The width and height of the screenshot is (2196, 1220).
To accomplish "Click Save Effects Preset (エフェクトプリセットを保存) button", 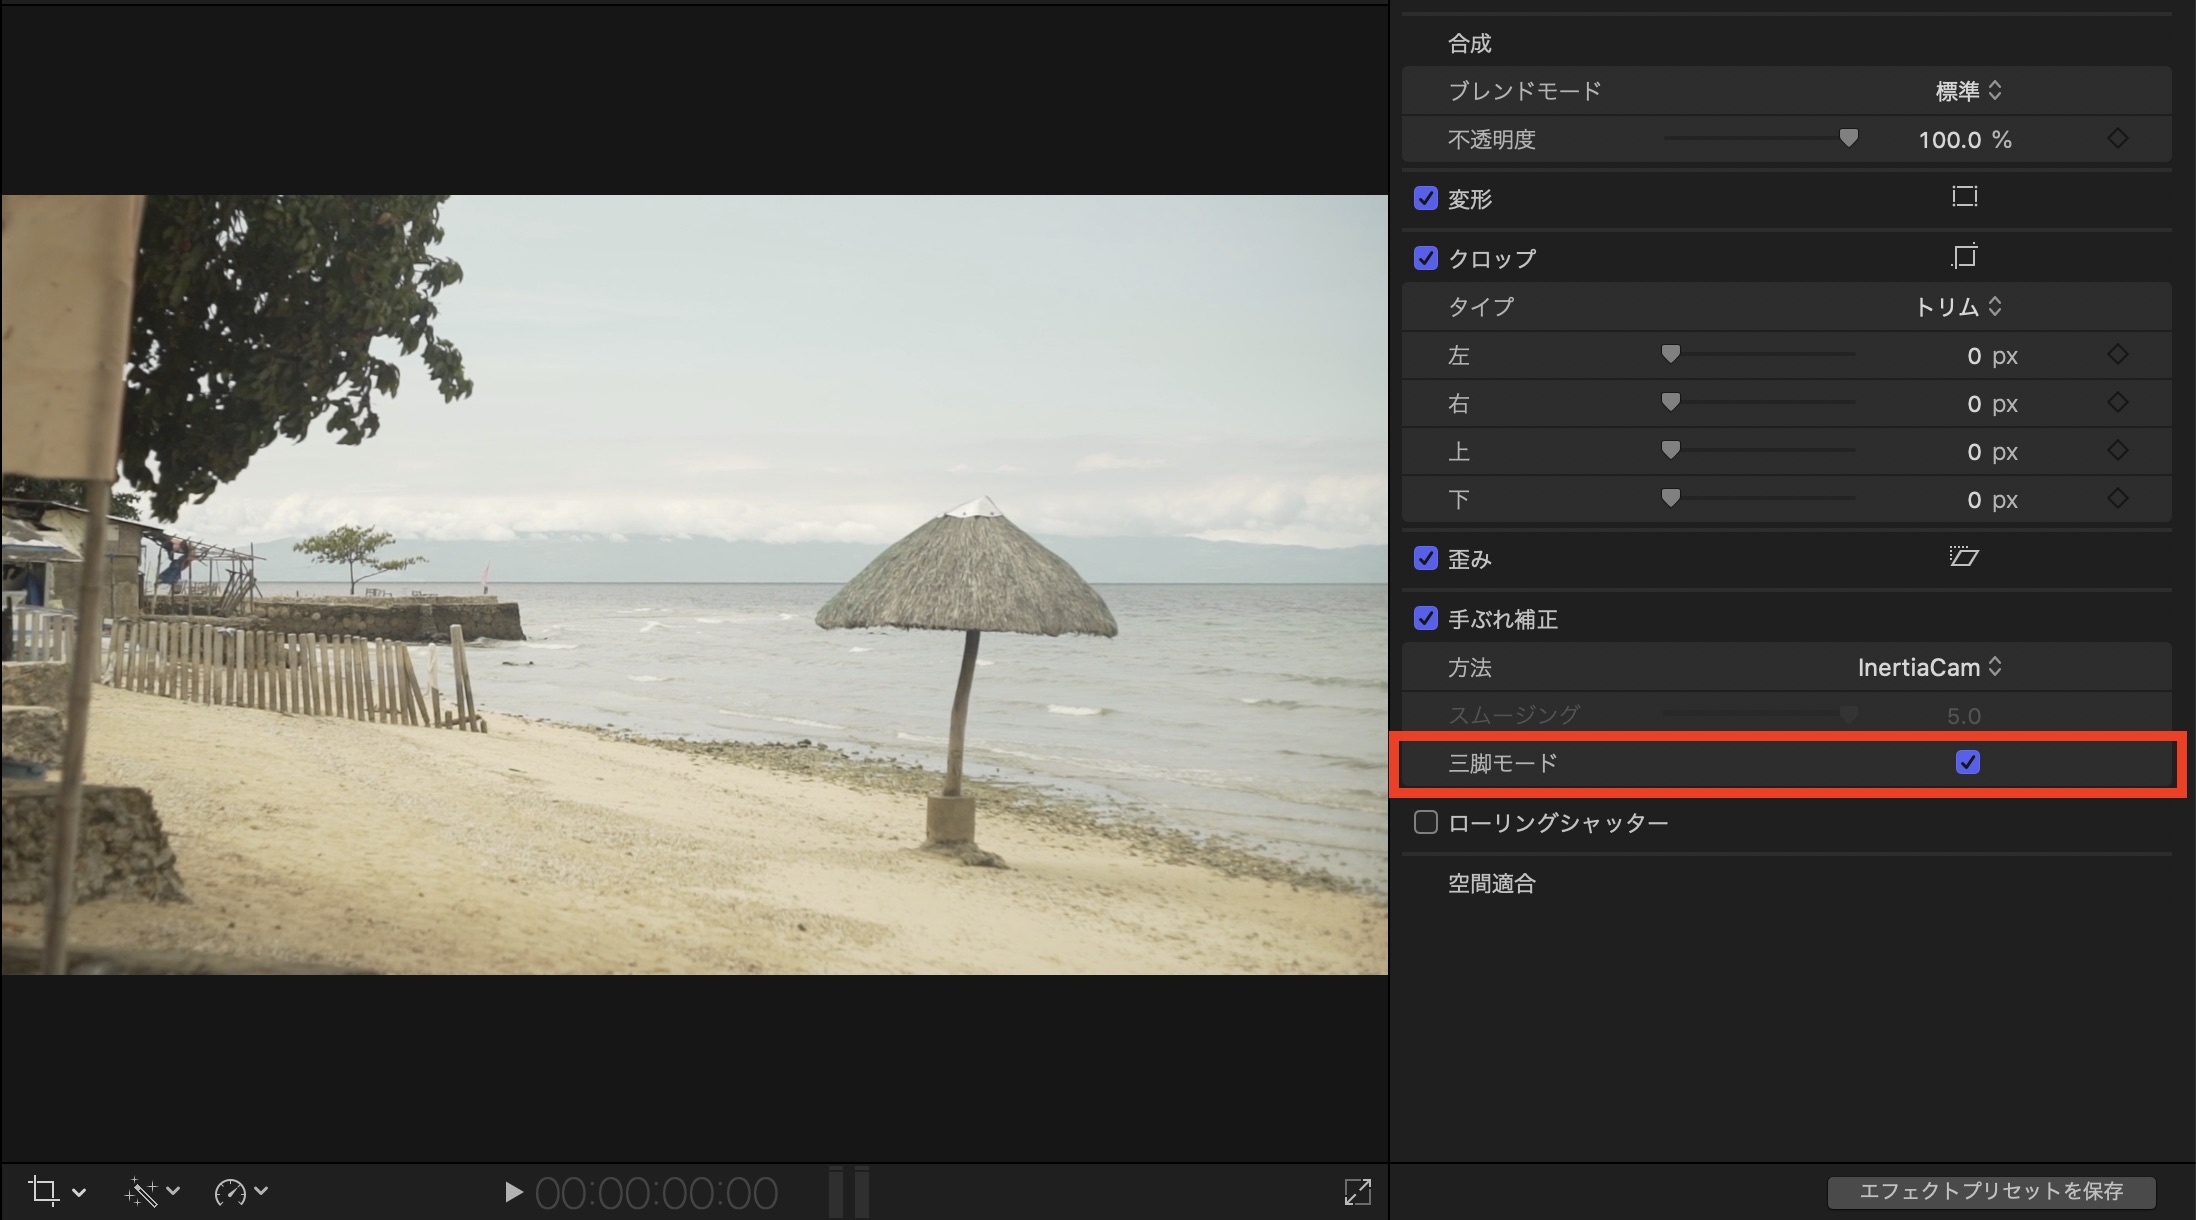I will (x=1990, y=1191).
